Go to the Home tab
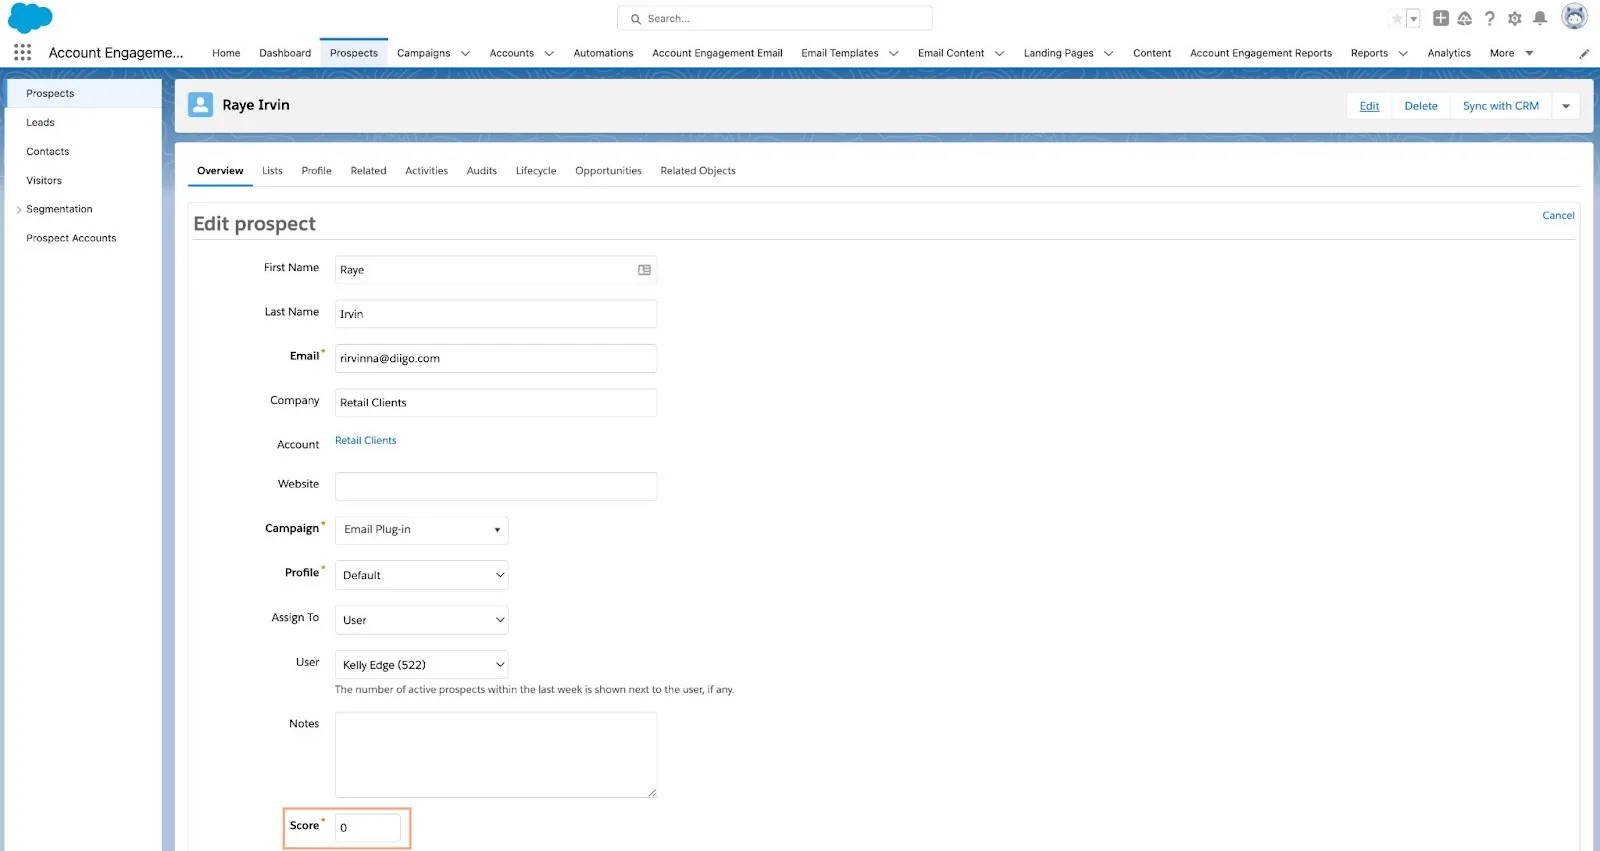Image resolution: width=1600 pixels, height=851 pixels. coord(226,53)
